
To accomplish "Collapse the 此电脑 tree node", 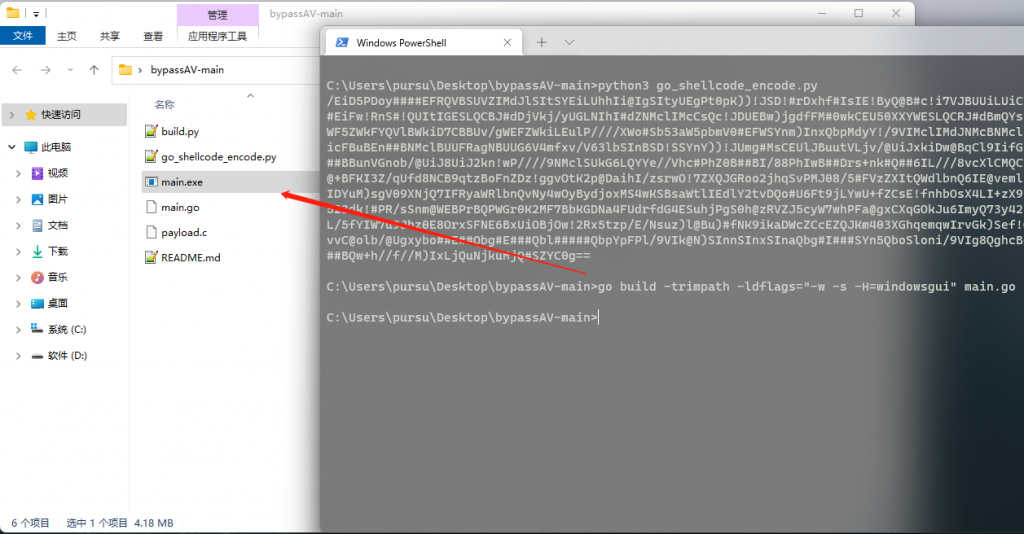I will [x=12, y=147].
